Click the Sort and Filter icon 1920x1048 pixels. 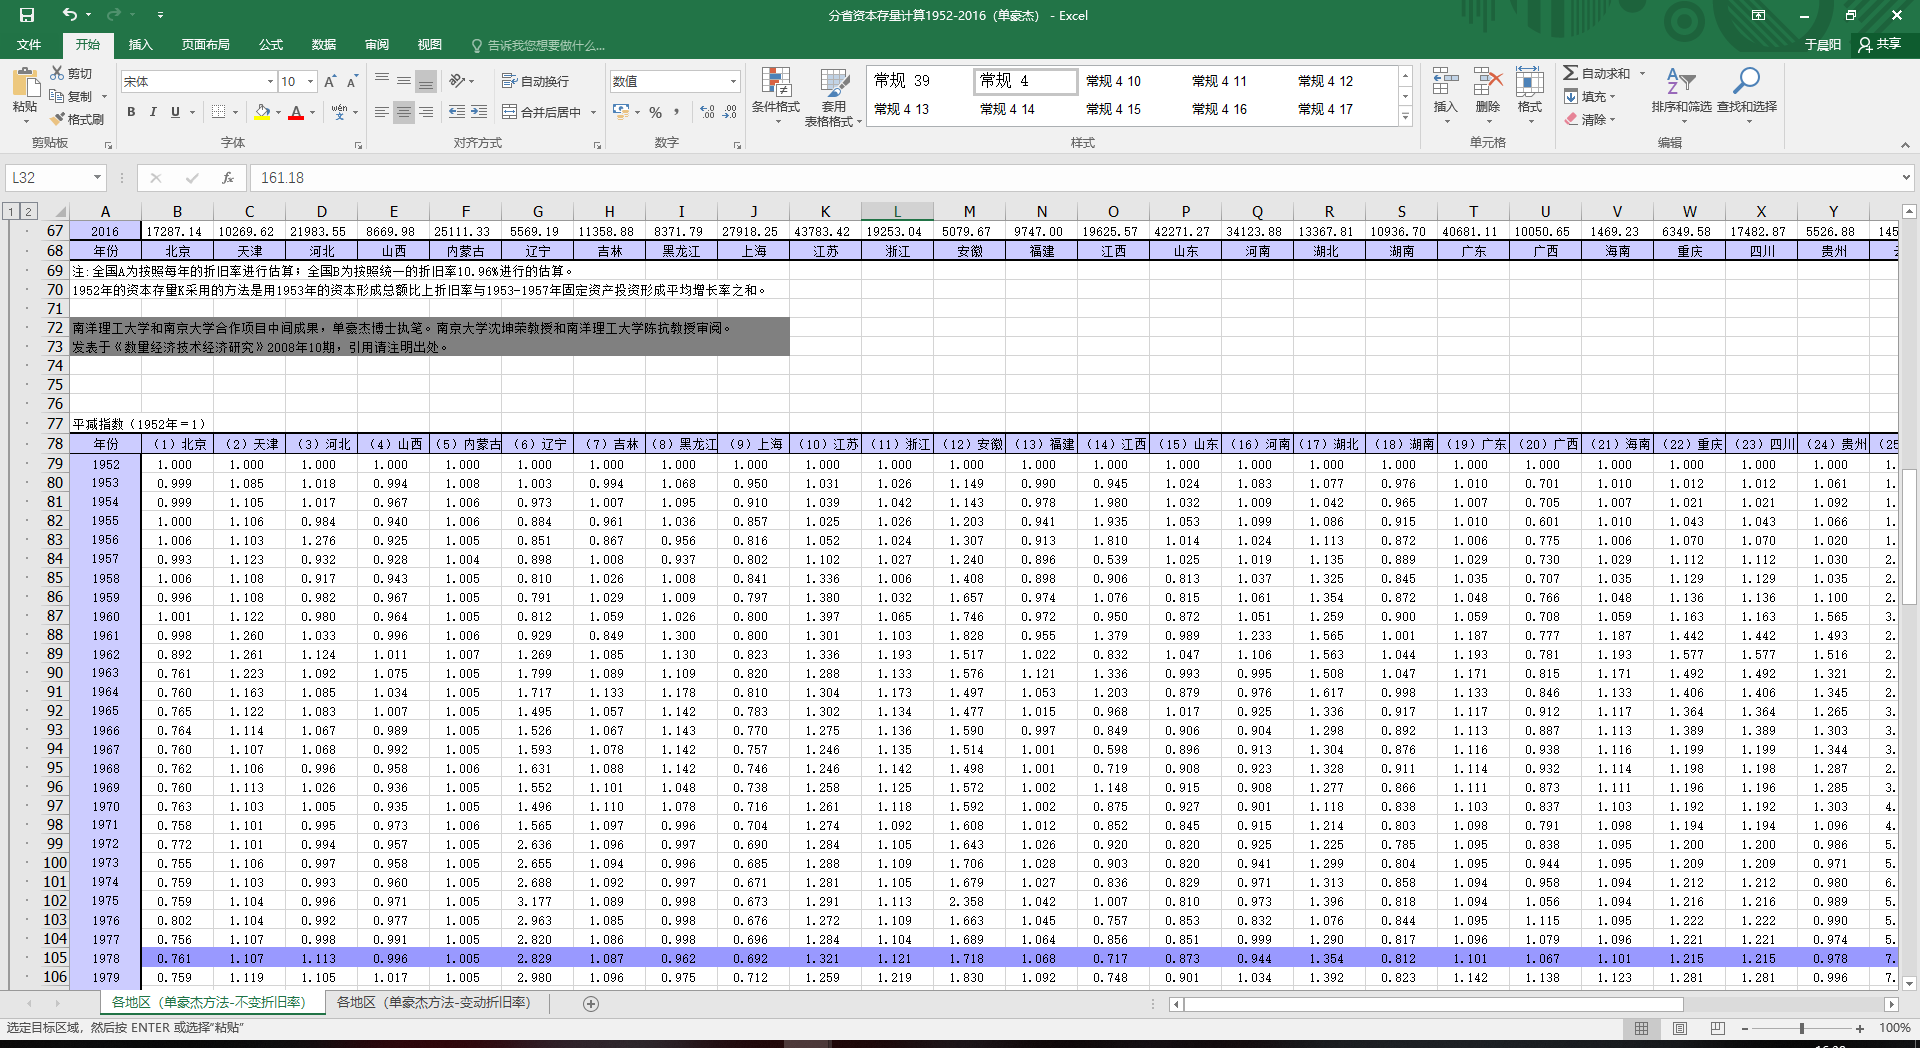(x=1680, y=82)
